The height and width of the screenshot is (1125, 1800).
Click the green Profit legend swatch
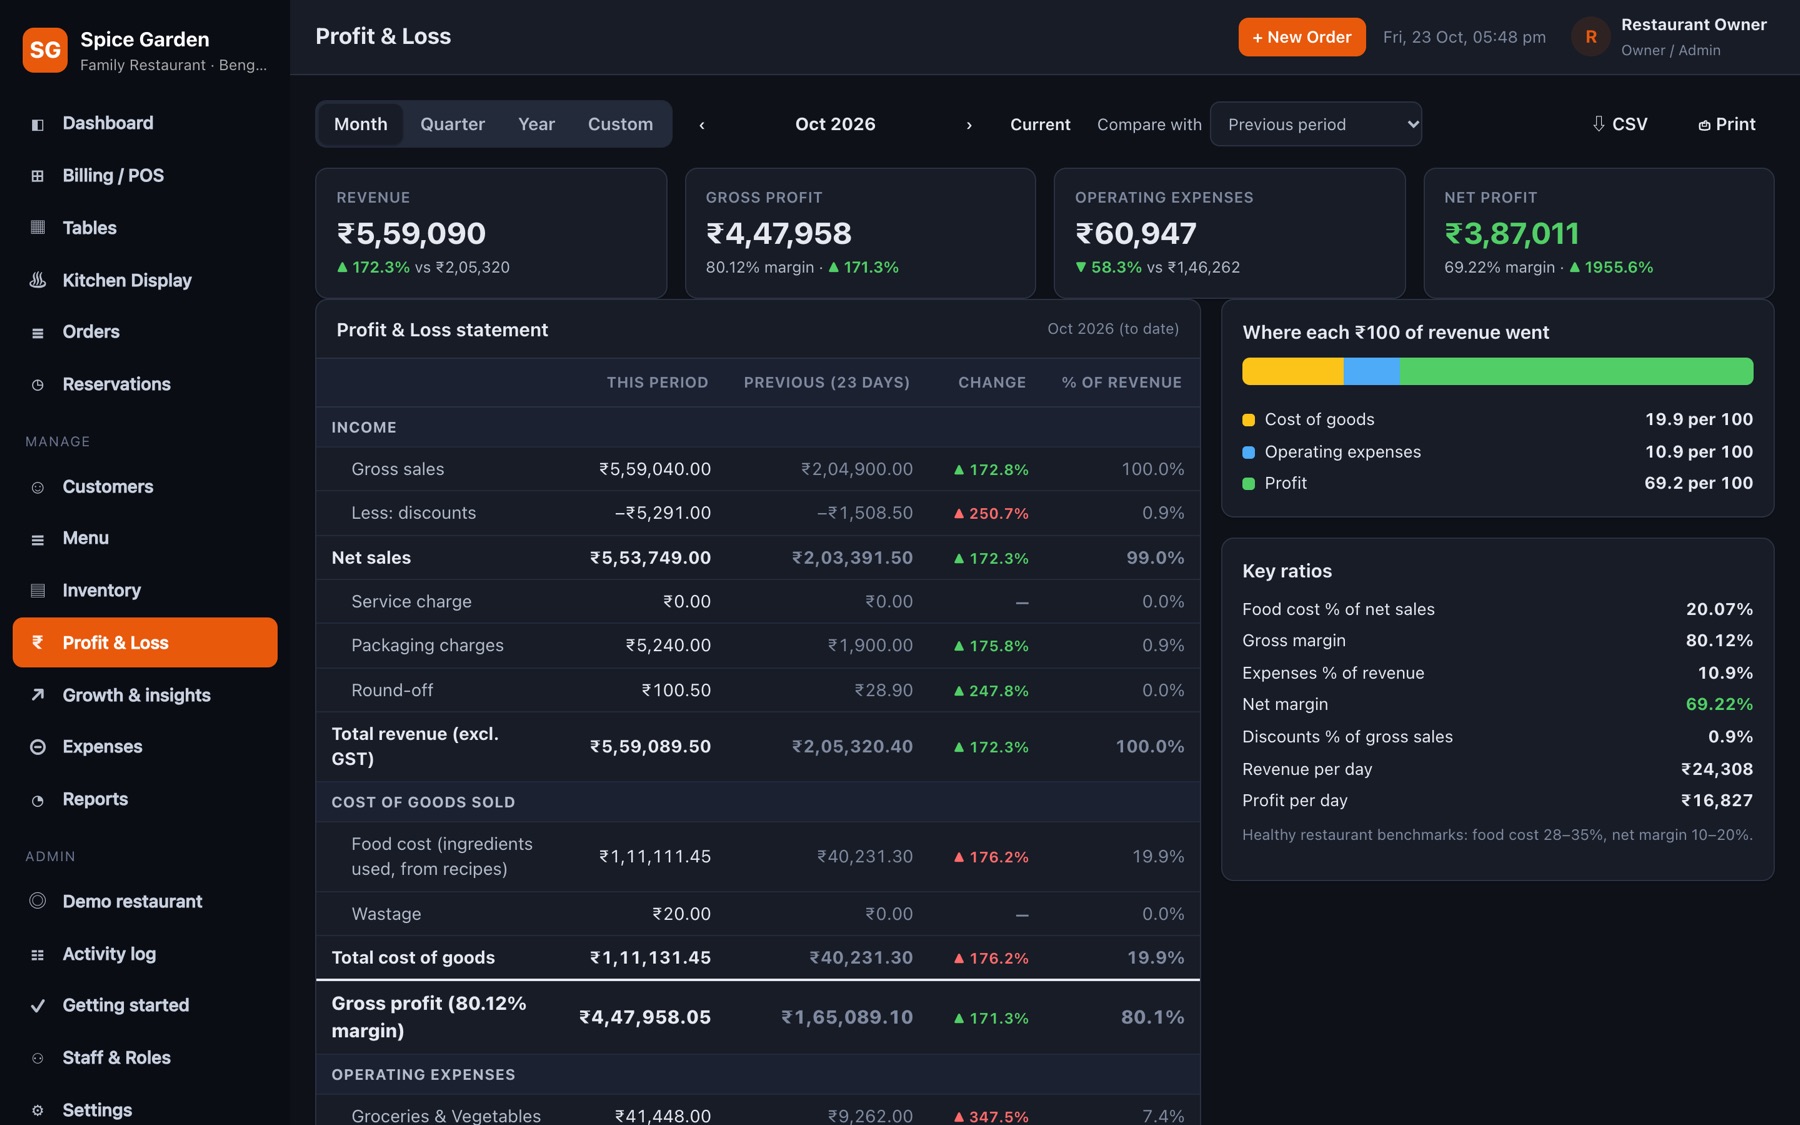[1248, 484]
